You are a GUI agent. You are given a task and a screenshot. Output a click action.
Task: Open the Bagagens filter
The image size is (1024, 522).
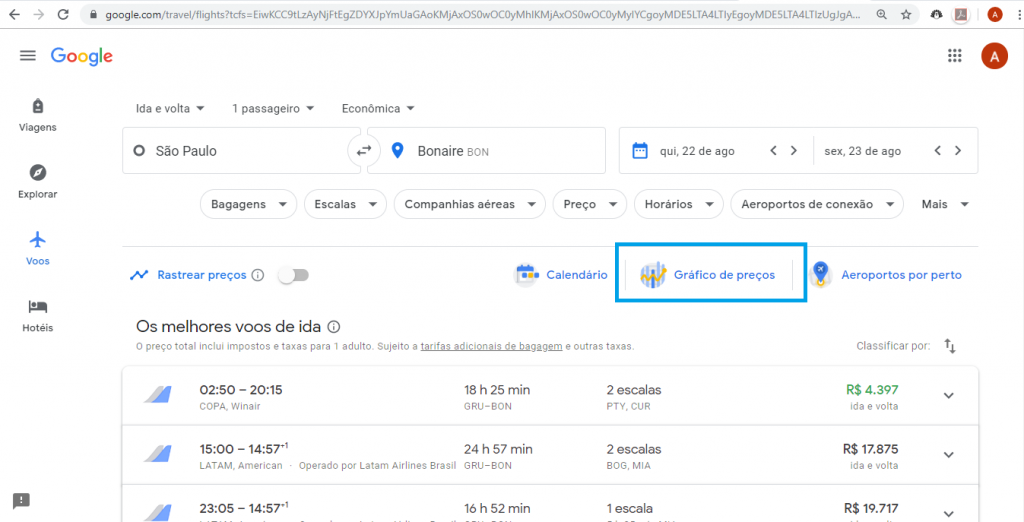[x=248, y=204]
